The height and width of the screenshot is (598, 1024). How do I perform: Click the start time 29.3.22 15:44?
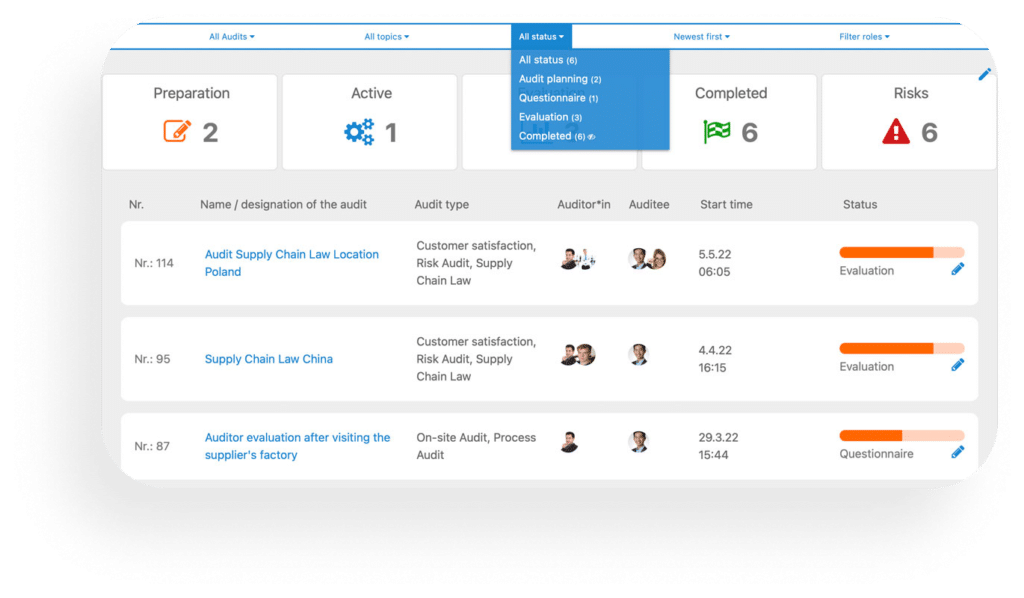point(718,446)
